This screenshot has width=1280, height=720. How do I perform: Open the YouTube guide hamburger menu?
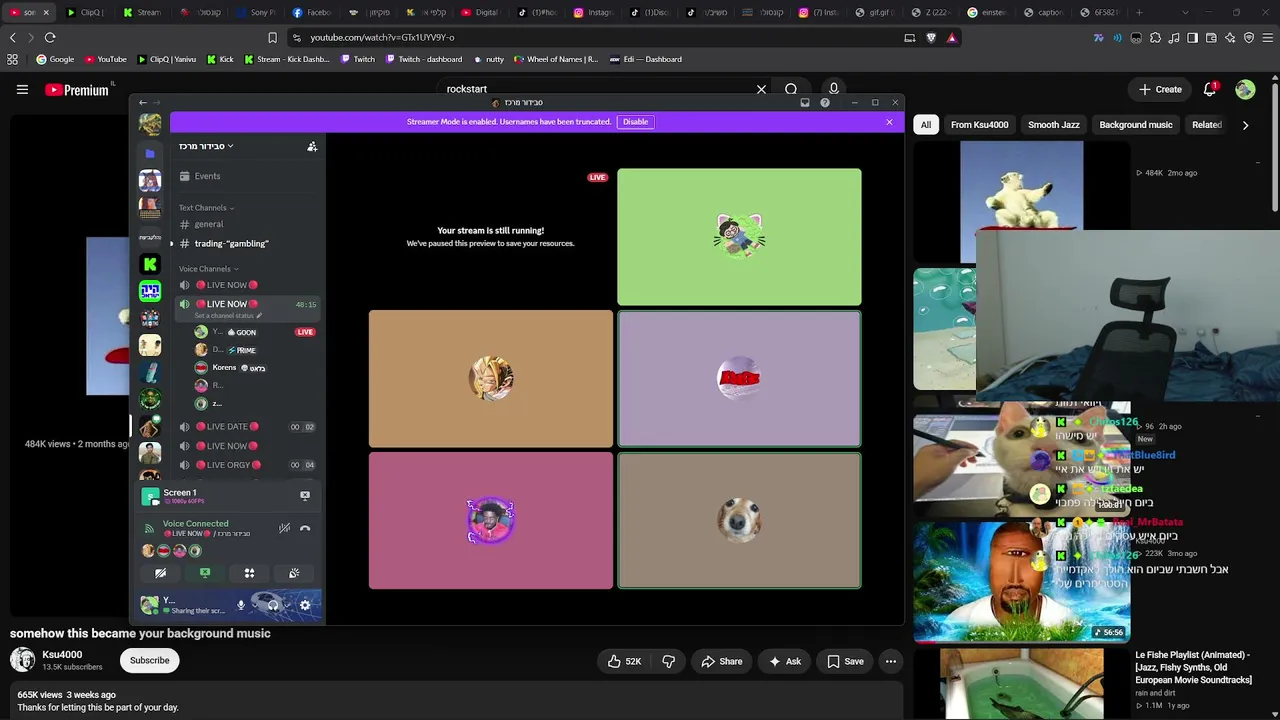pyautogui.click(x=22, y=89)
